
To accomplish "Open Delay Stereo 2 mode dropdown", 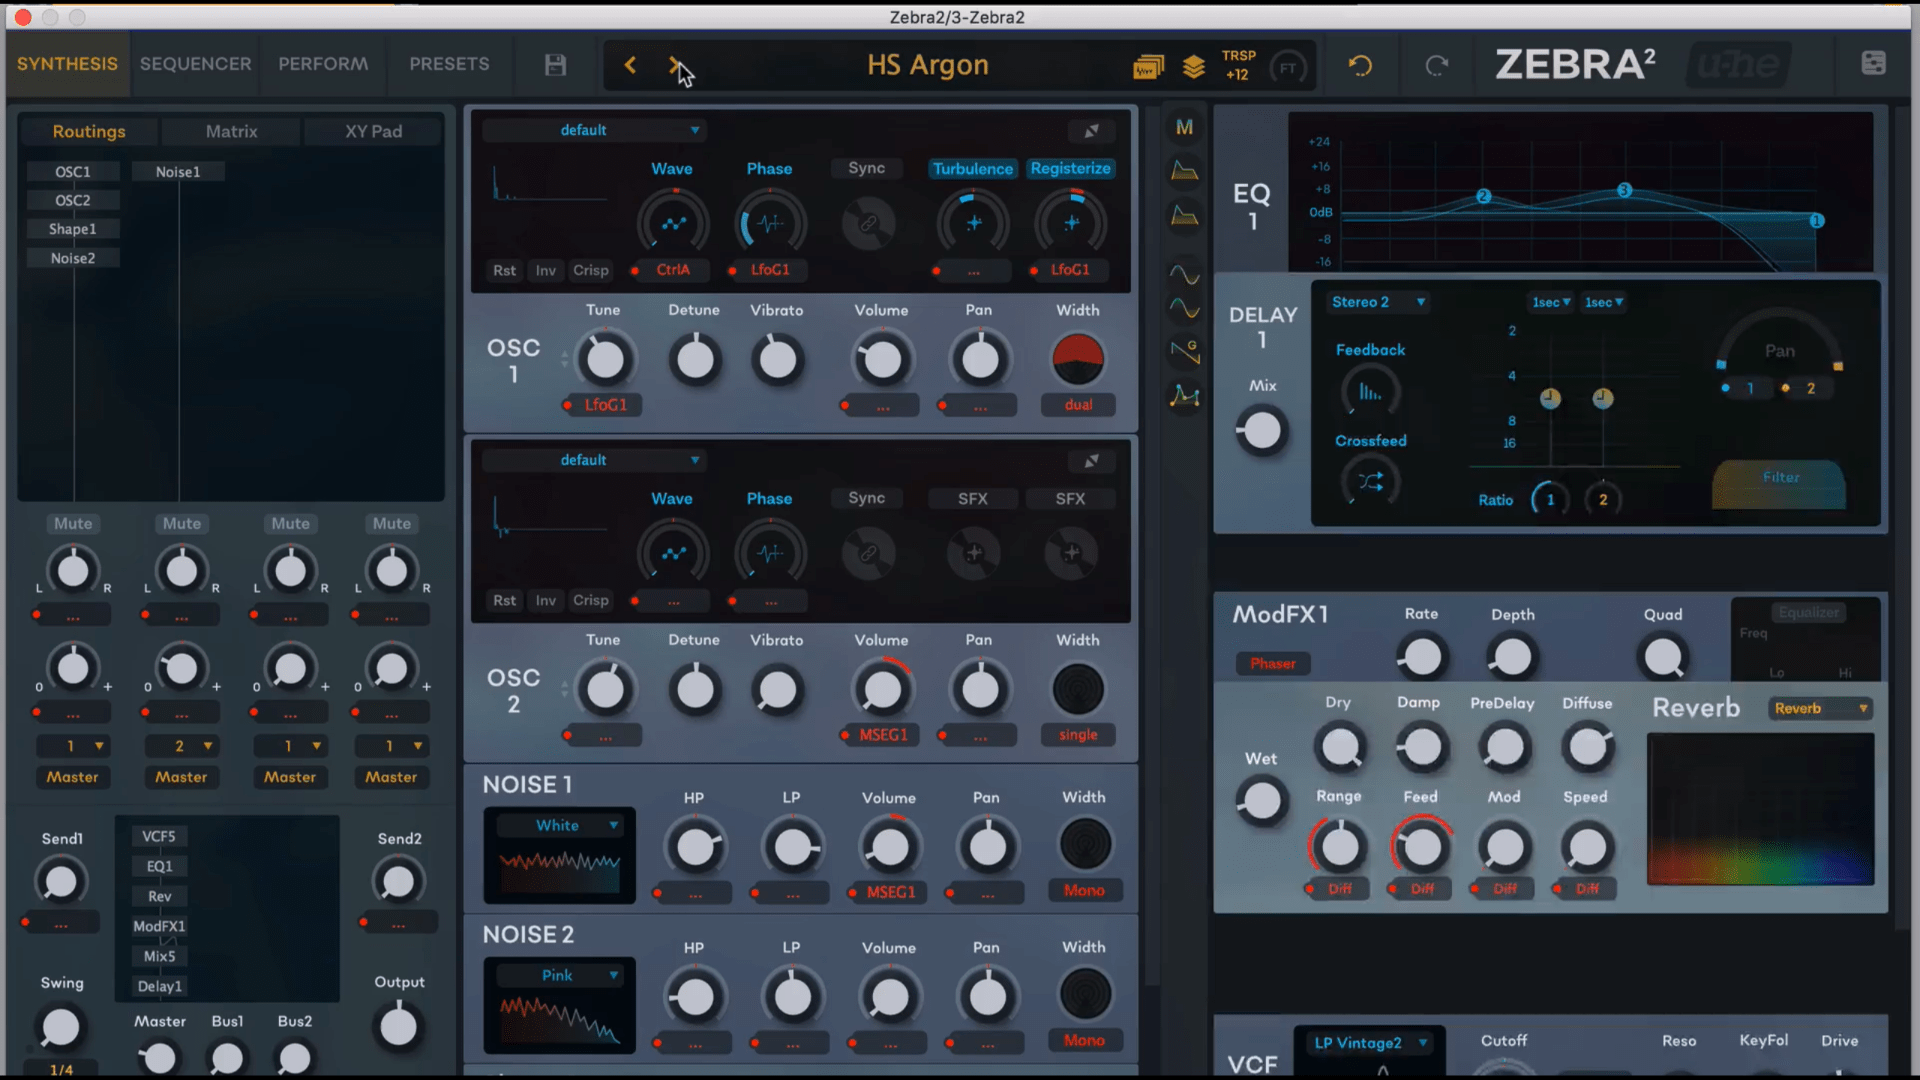I will click(x=1378, y=302).
